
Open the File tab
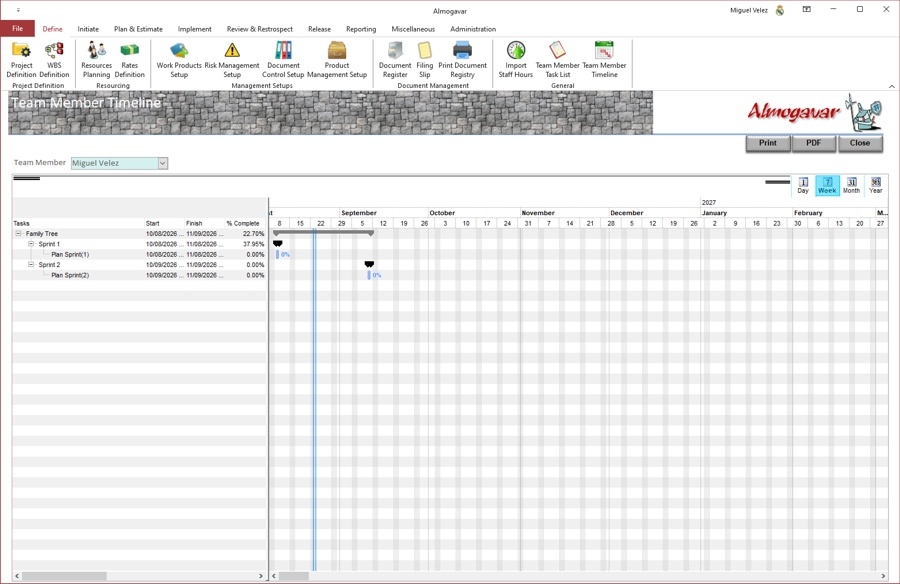point(18,29)
